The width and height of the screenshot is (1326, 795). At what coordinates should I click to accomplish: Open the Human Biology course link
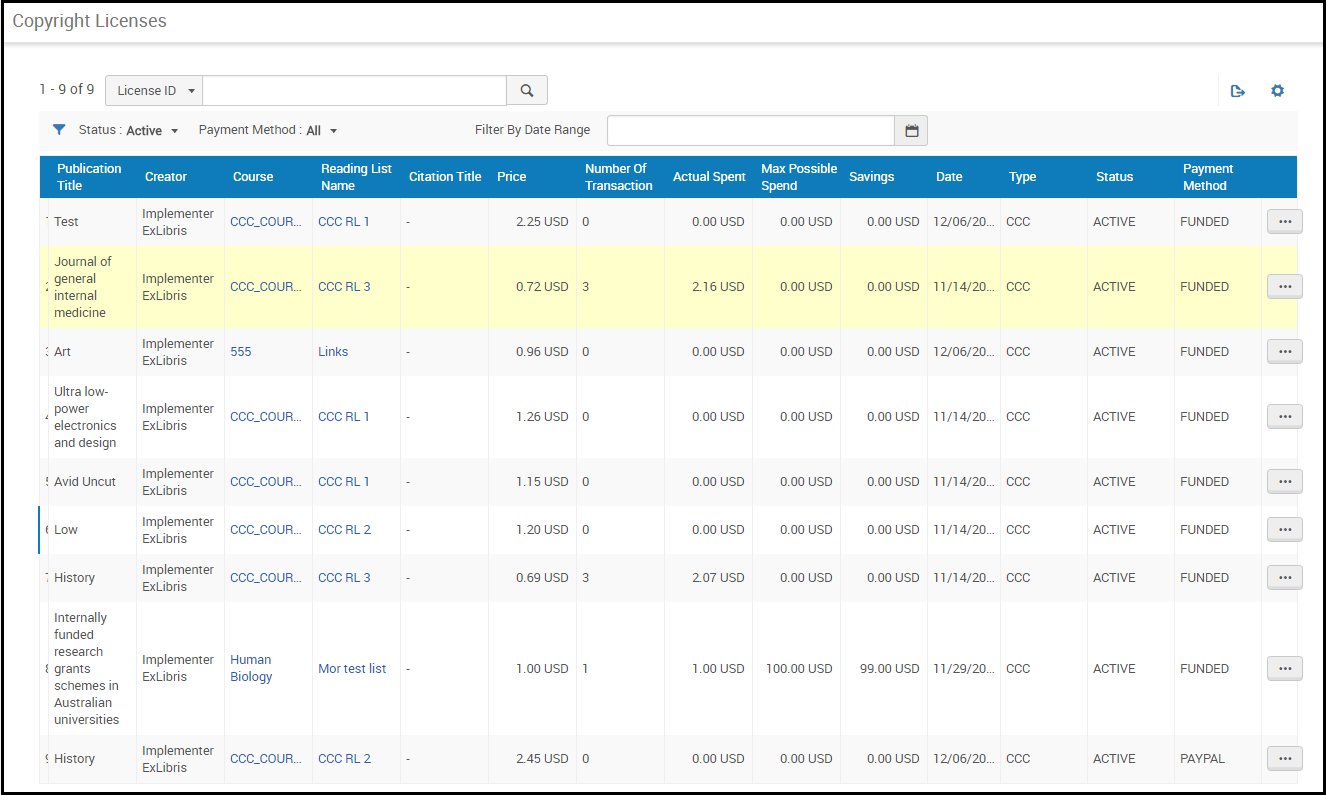(251, 669)
